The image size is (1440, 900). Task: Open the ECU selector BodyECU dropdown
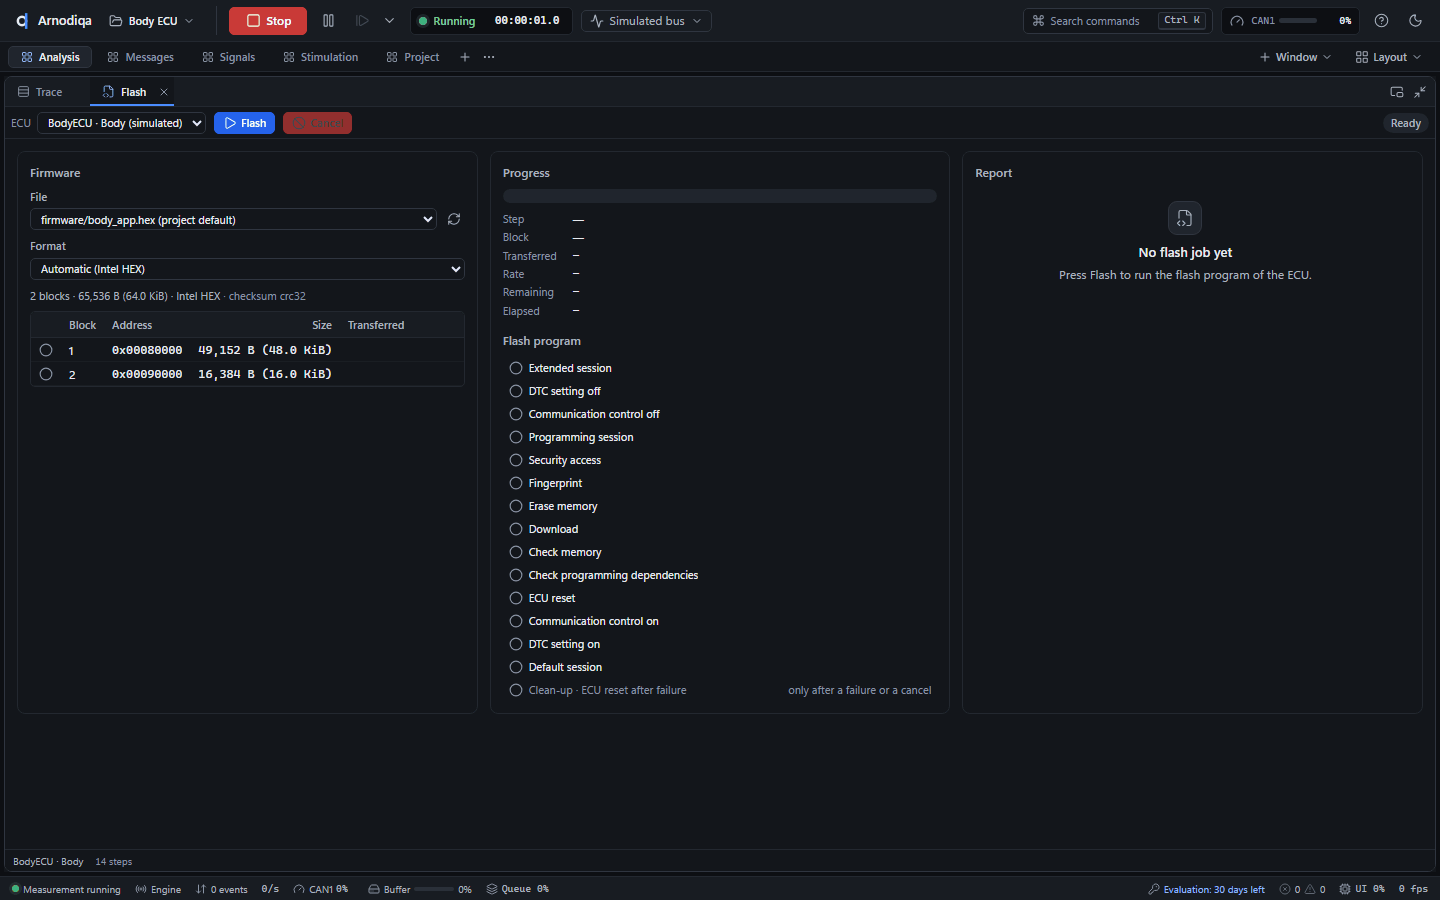[121, 123]
